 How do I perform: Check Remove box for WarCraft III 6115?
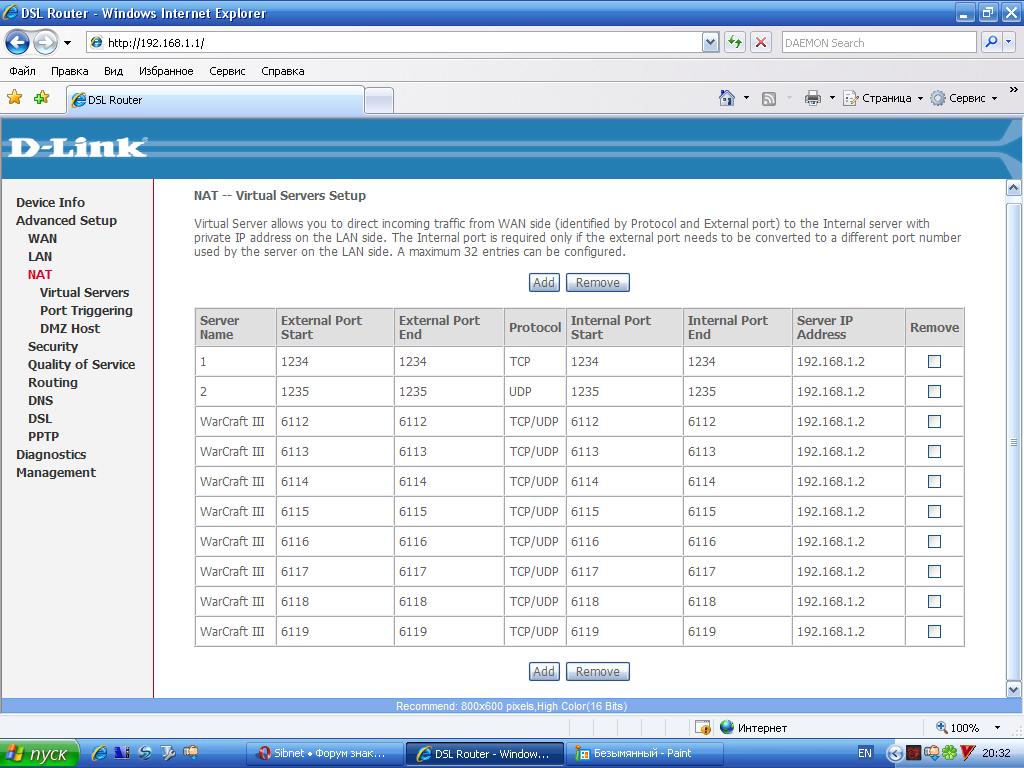935,511
